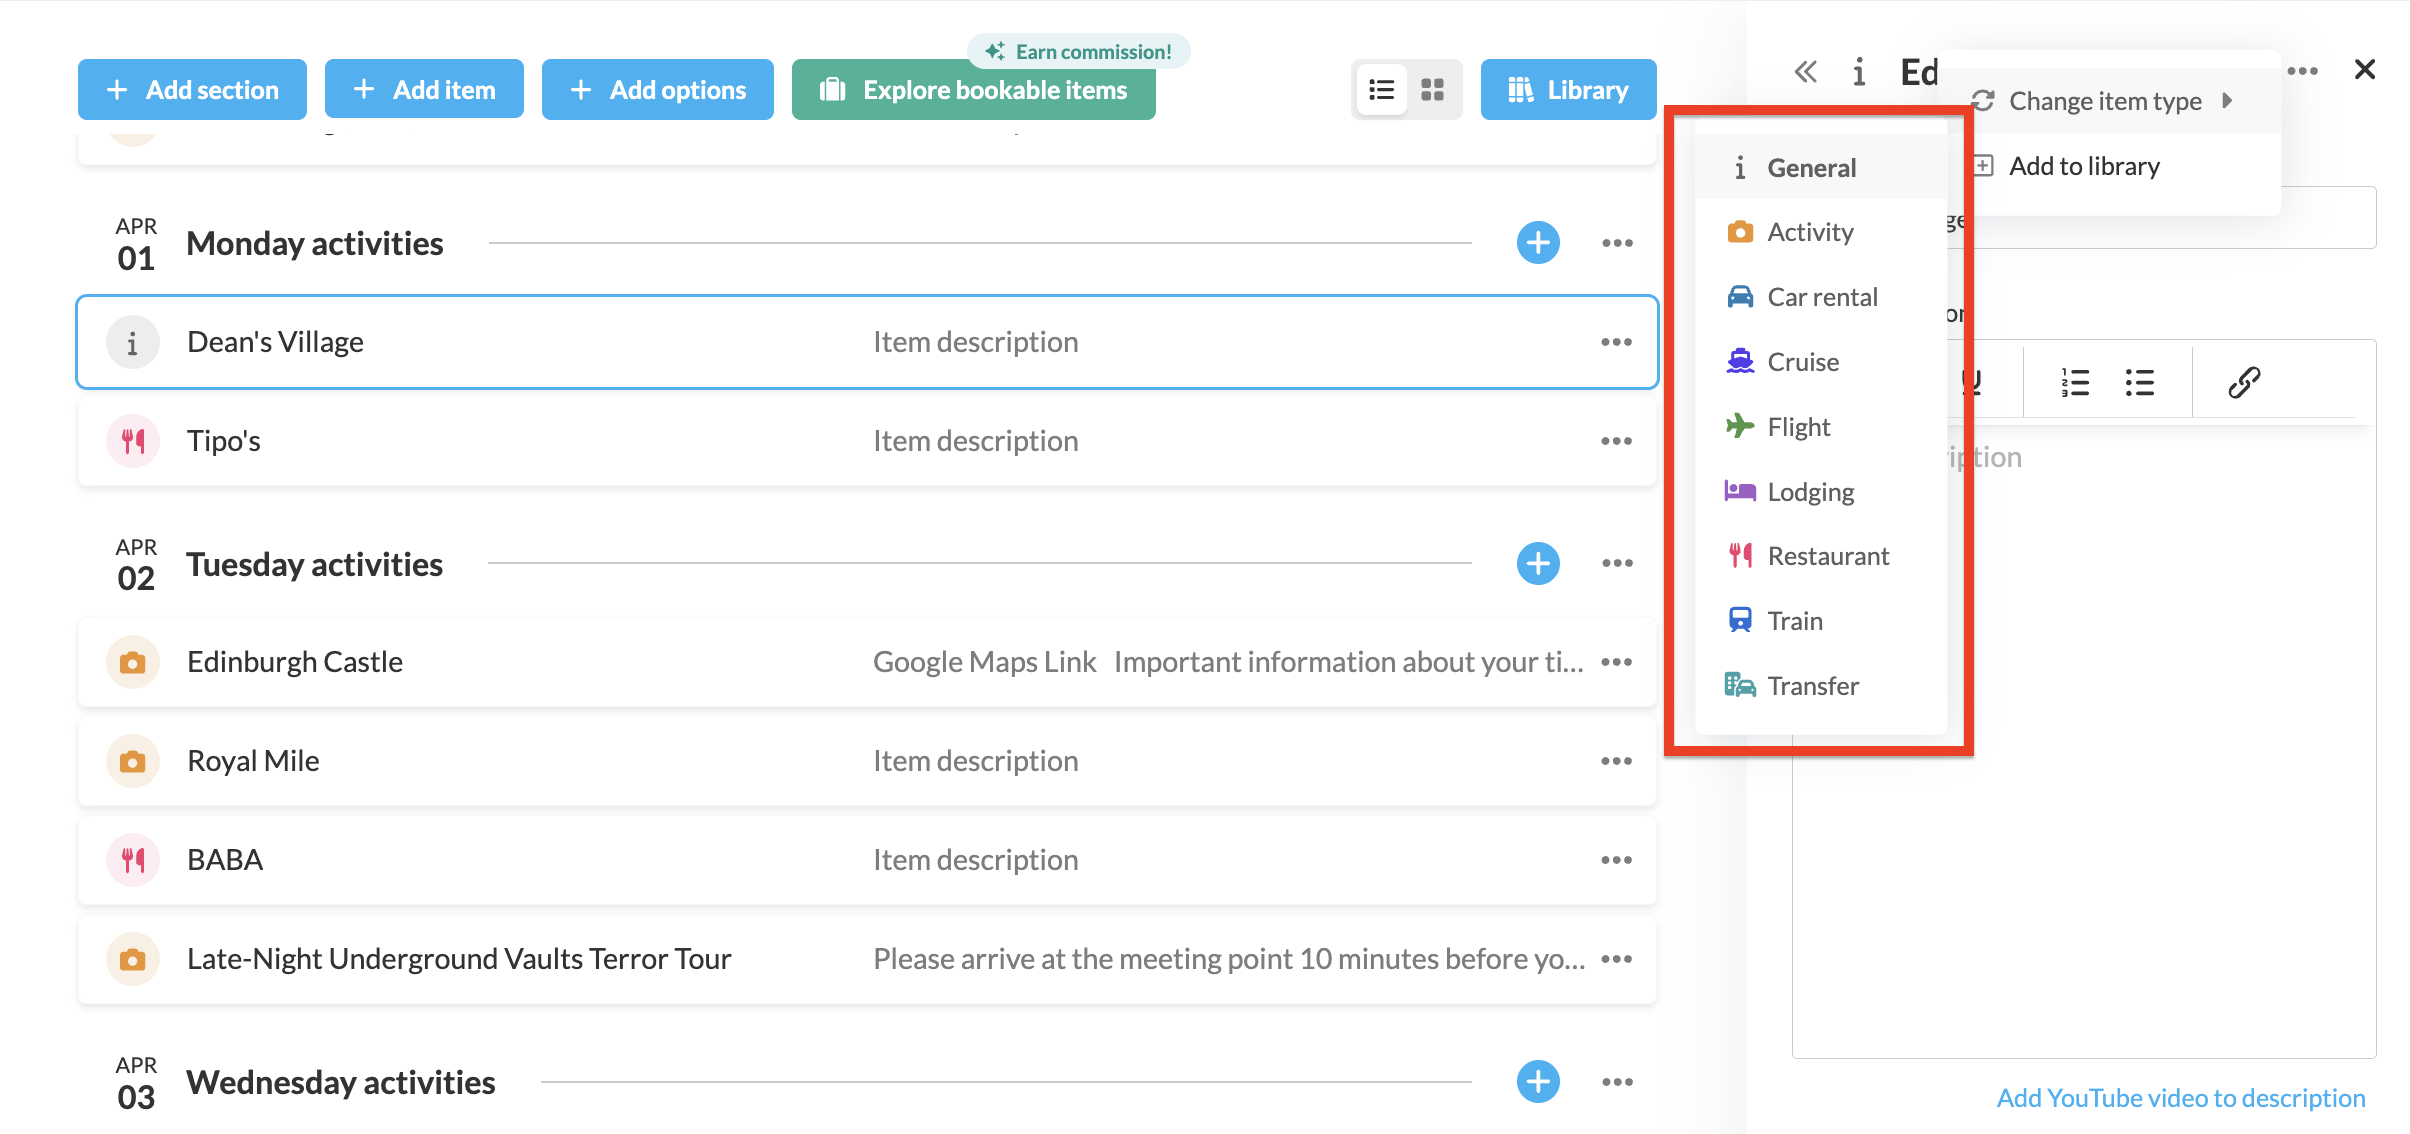Click the restaurant icon on Tipo's

click(133, 441)
